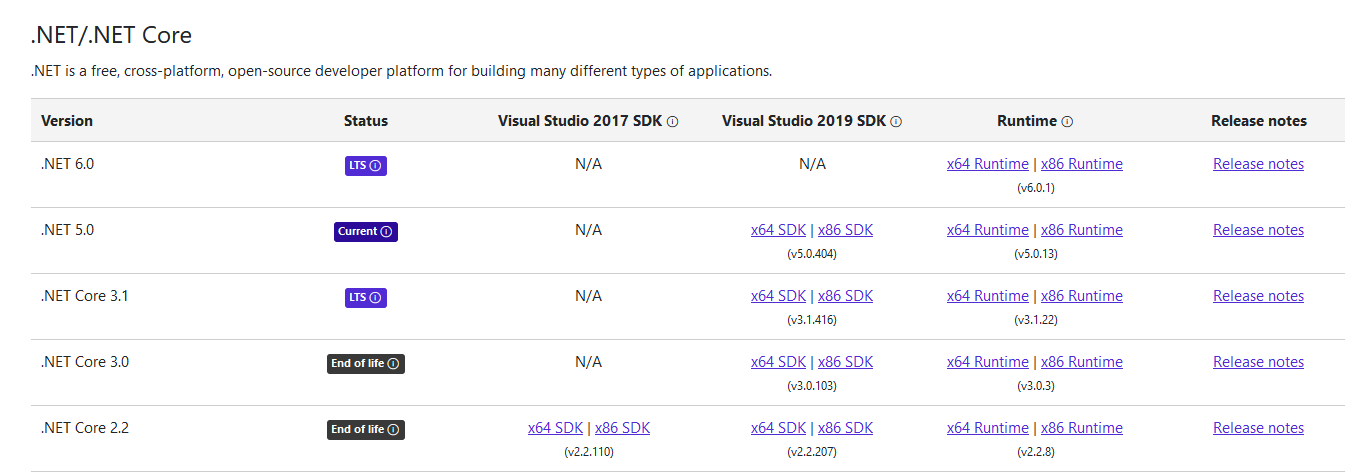Click the .NET 6.0 version cell
This screenshot has height=475, width=1345.
(x=67, y=164)
